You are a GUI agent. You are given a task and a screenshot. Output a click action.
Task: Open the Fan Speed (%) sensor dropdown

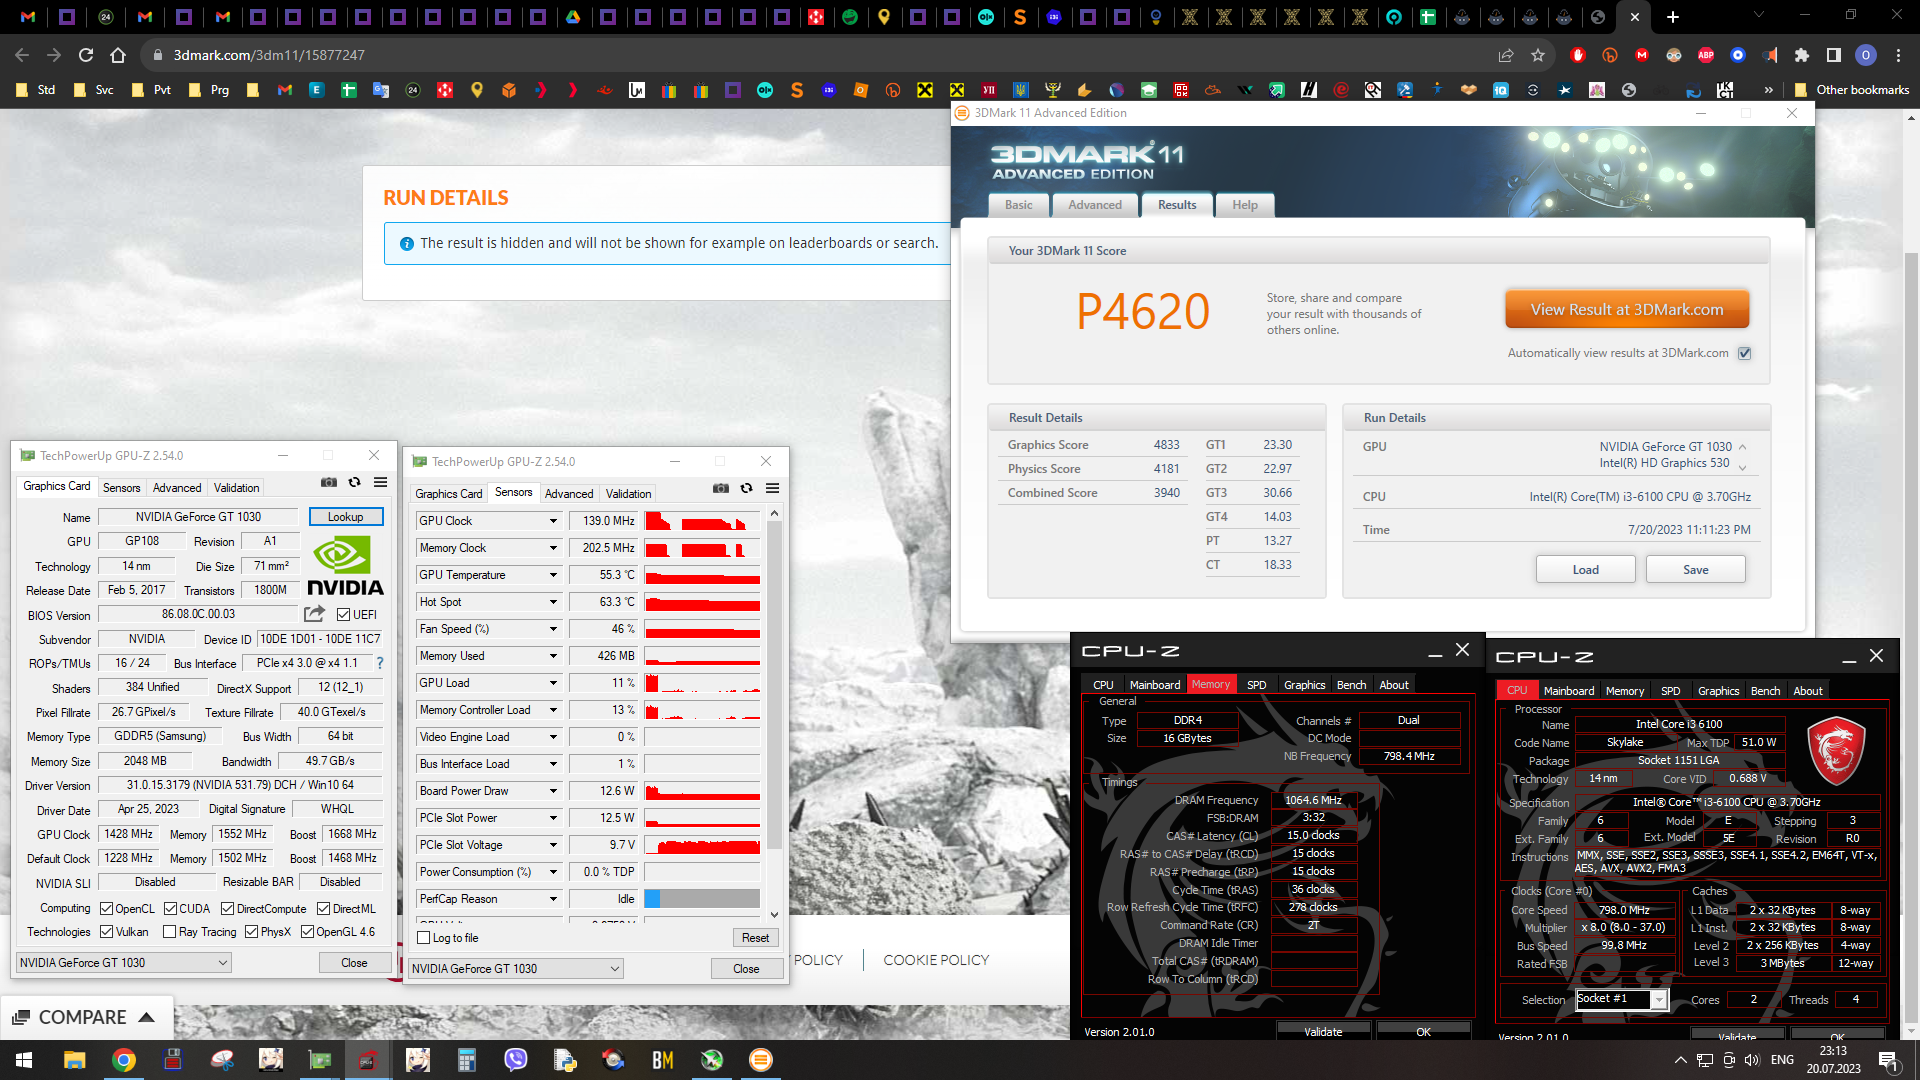(x=552, y=629)
